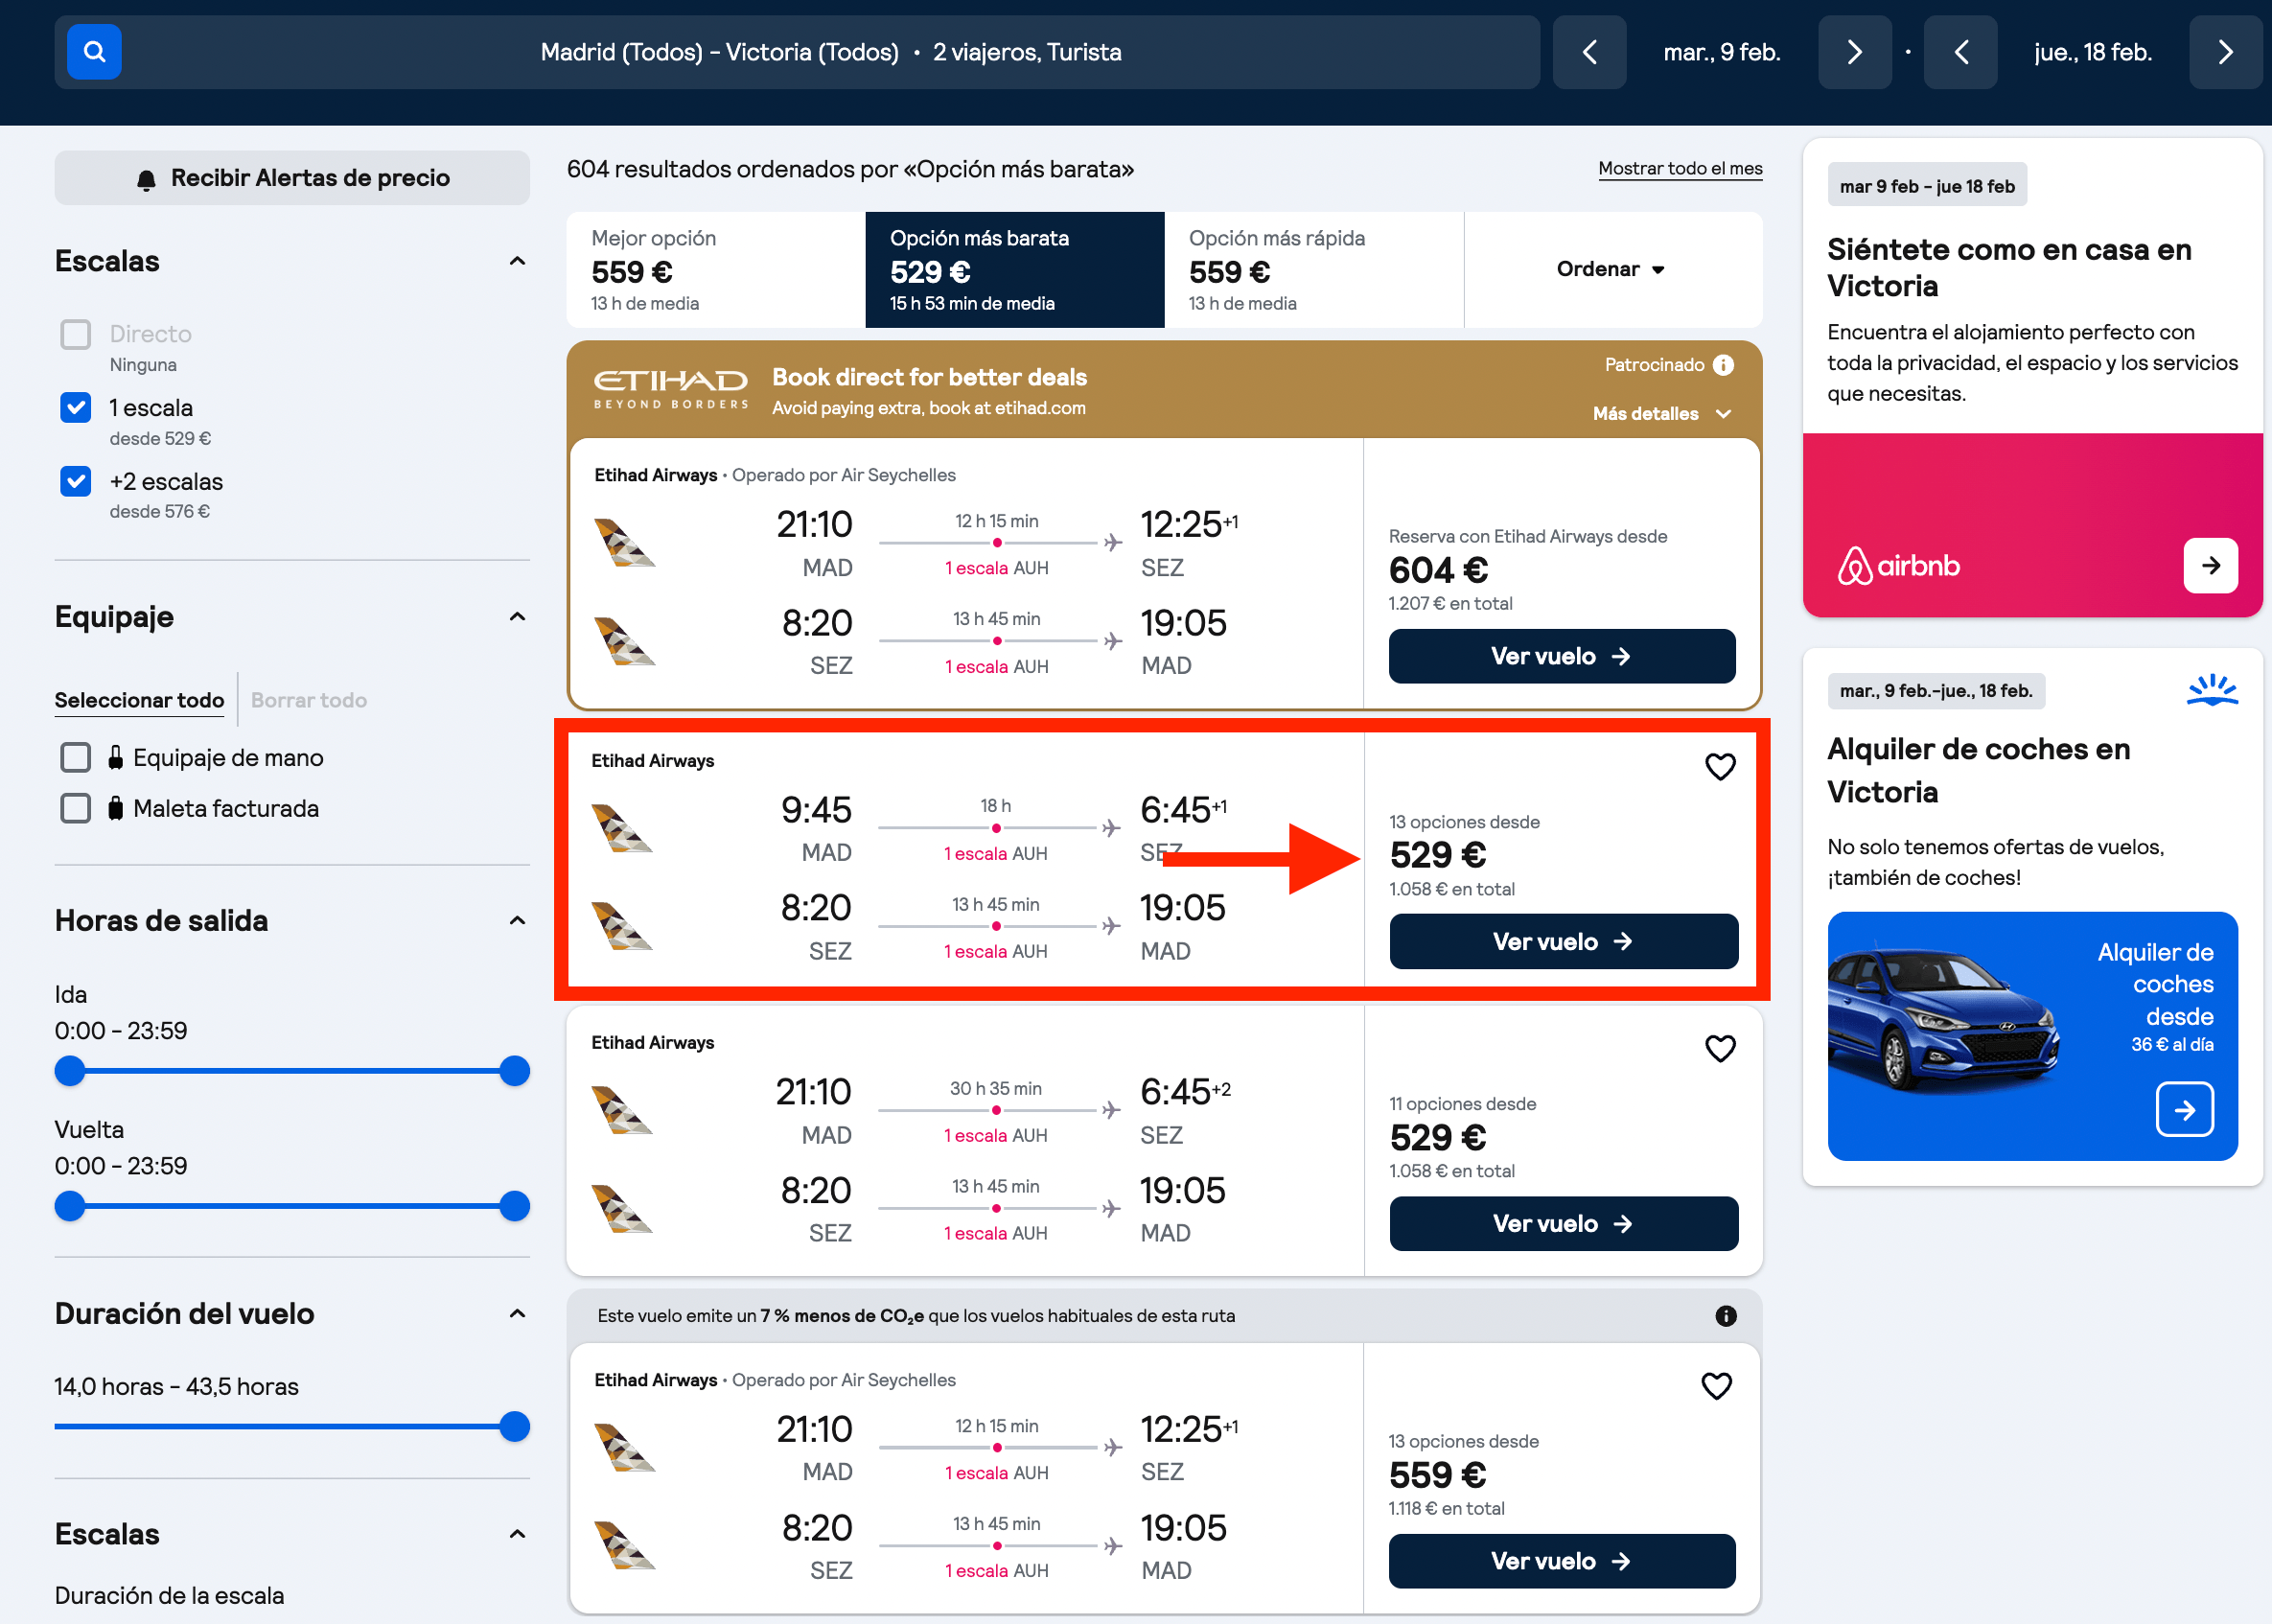The image size is (2272, 1624).
Task: Open the Ordenar dropdown
Action: point(1611,269)
